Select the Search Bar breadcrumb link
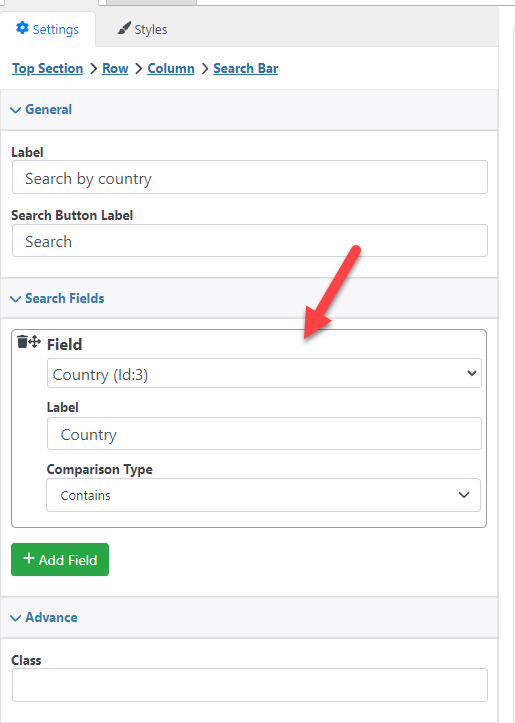This screenshot has width=515, height=723. tap(246, 68)
